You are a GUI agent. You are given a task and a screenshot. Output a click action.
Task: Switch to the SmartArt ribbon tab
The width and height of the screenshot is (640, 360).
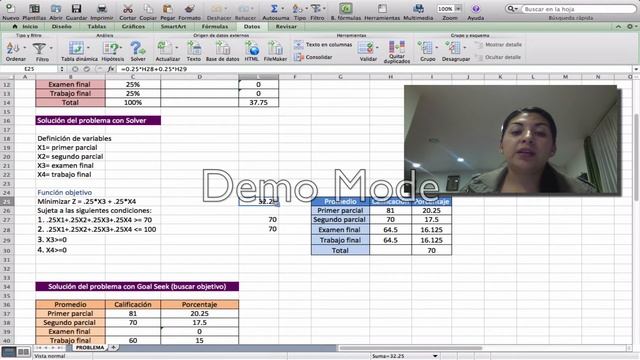pos(173,27)
